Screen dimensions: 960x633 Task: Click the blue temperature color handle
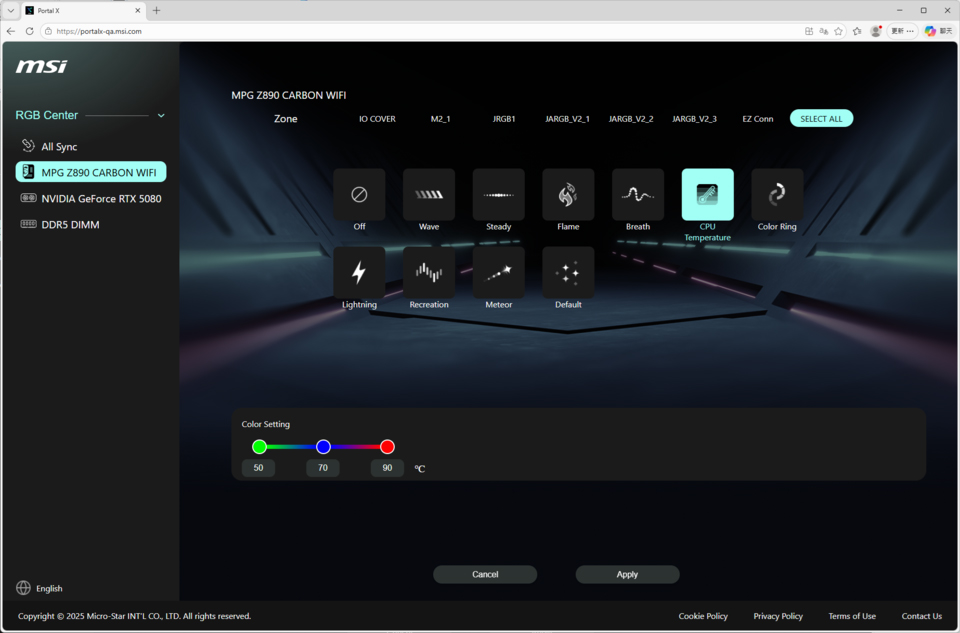pyautogui.click(x=323, y=447)
